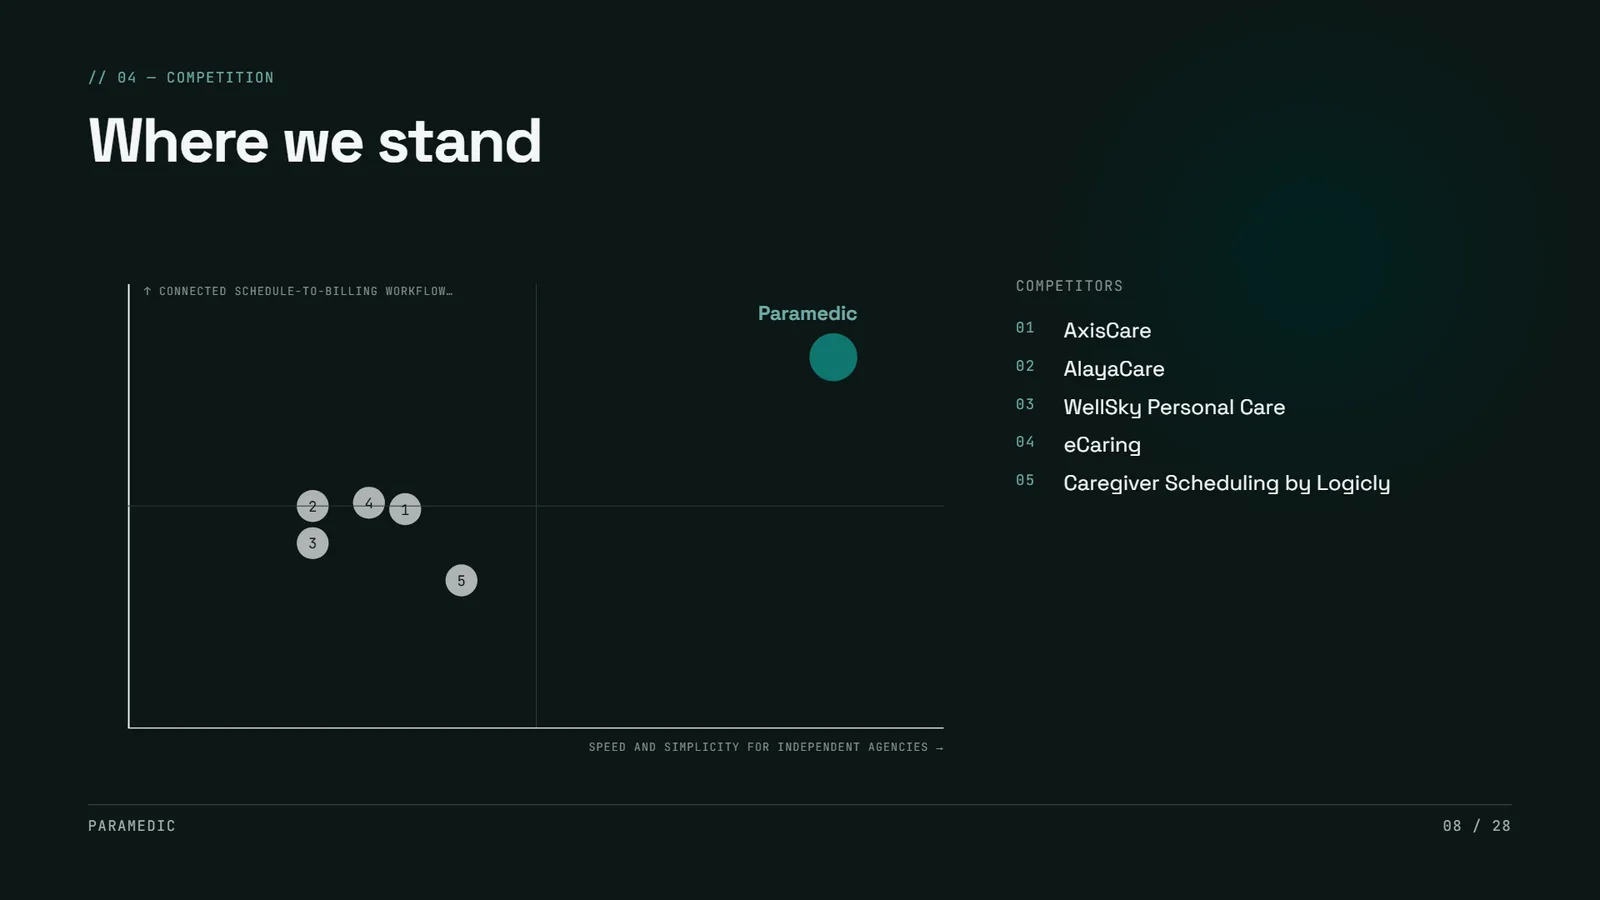Image resolution: width=1600 pixels, height=900 pixels.
Task: Click the 'COMPETITORS' heading
Action: [x=1069, y=286]
